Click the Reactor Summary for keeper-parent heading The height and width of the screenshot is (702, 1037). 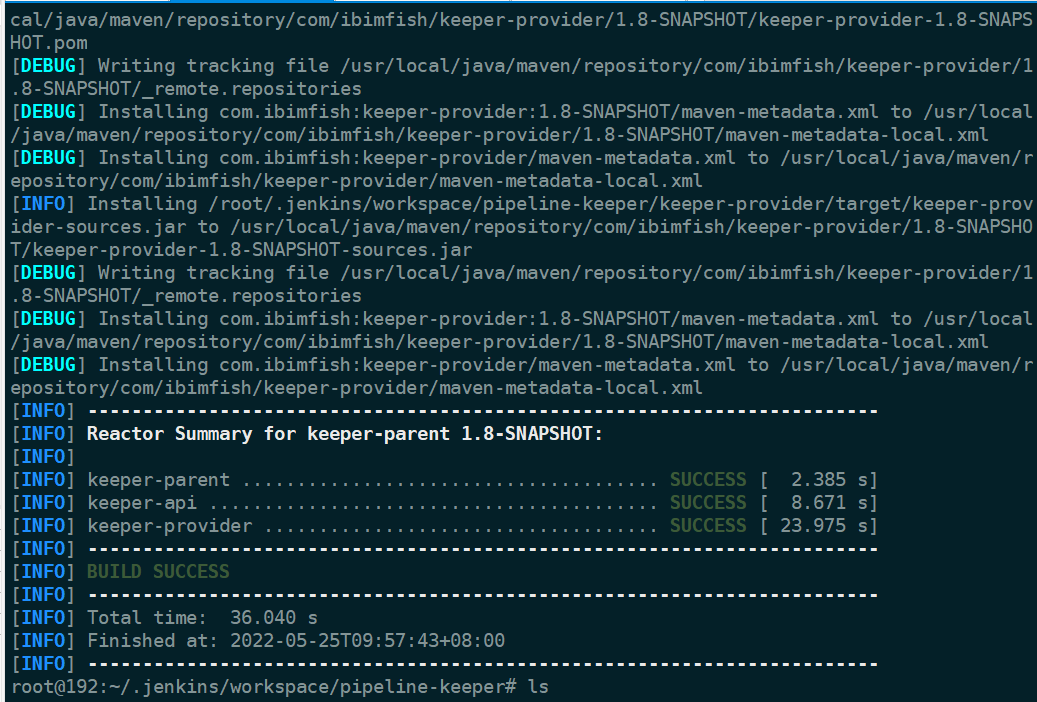point(345,434)
